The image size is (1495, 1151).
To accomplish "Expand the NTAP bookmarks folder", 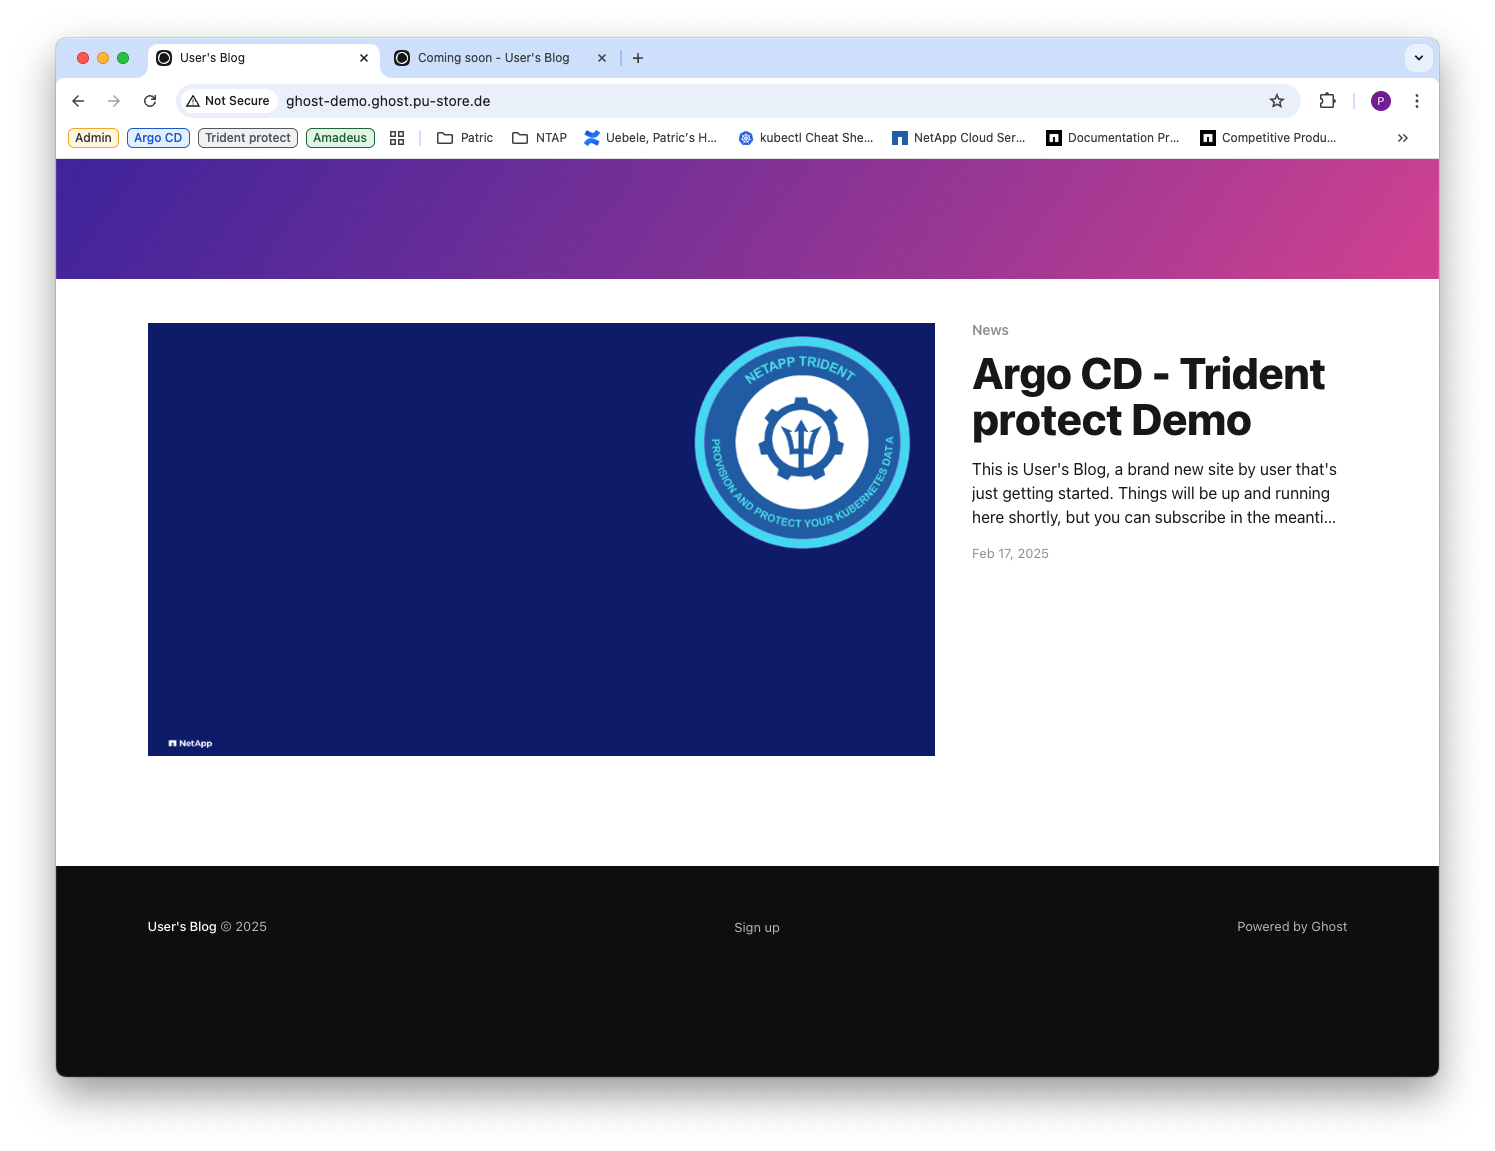I will pyautogui.click(x=540, y=138).
